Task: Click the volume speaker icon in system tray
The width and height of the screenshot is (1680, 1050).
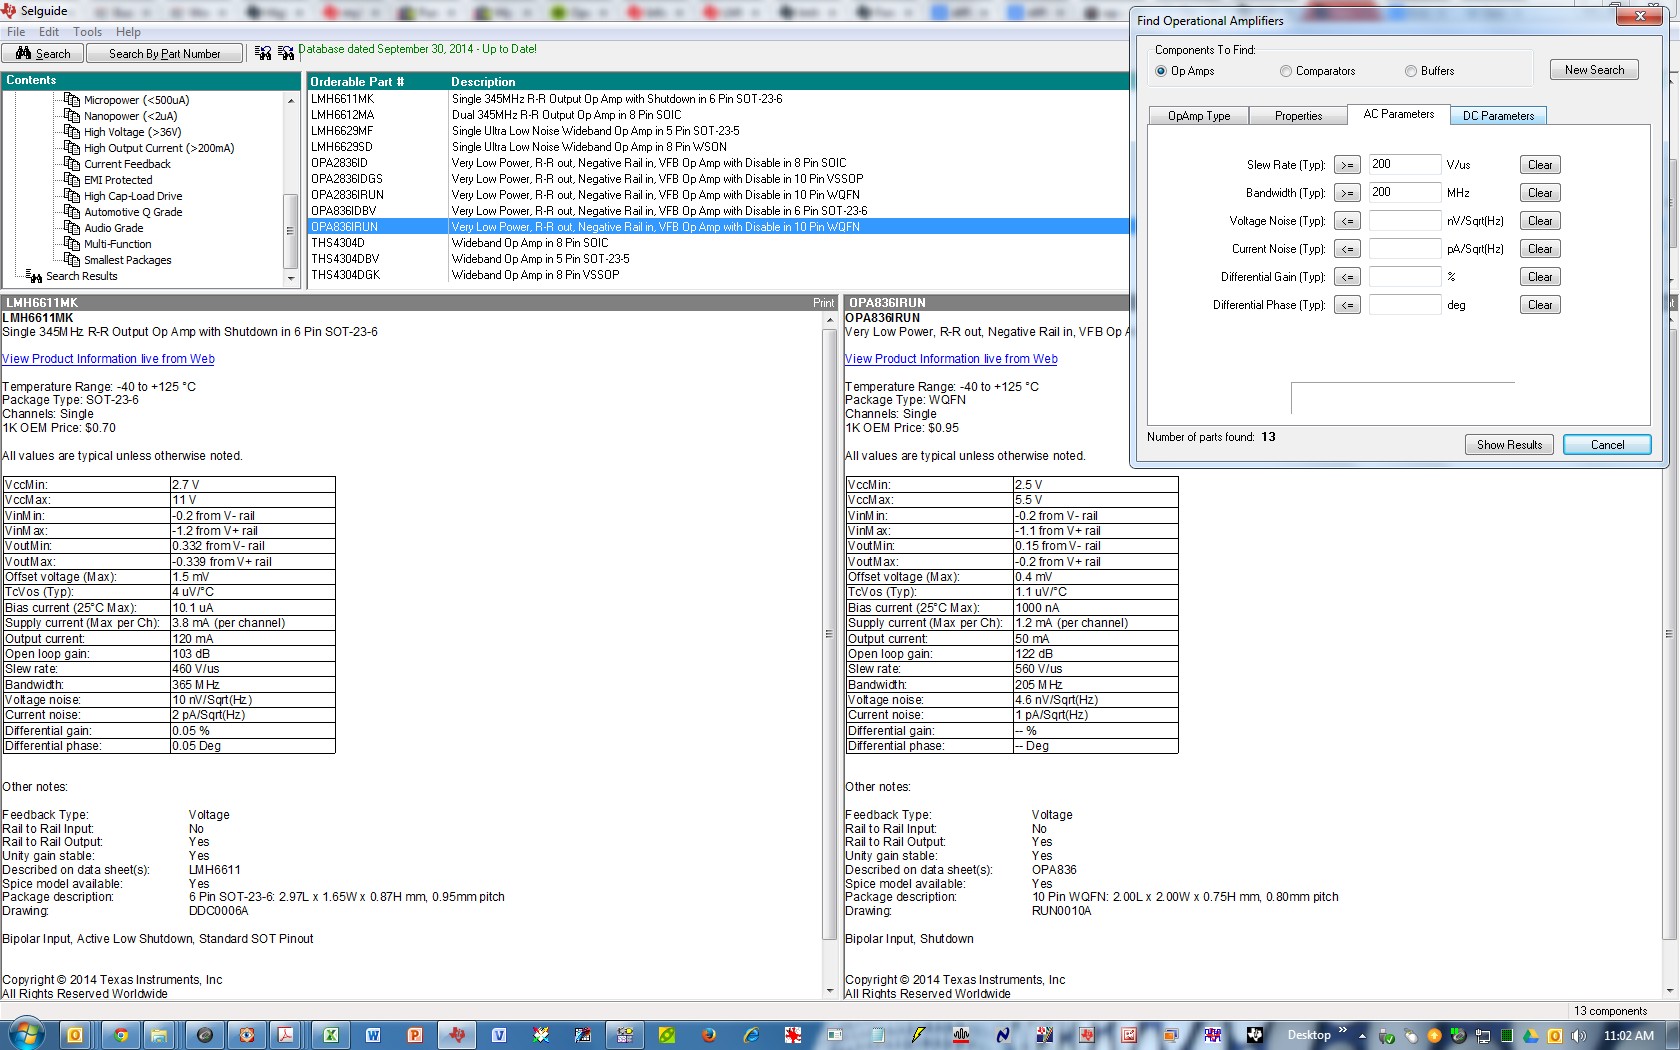Action: pos(1578,1036)
